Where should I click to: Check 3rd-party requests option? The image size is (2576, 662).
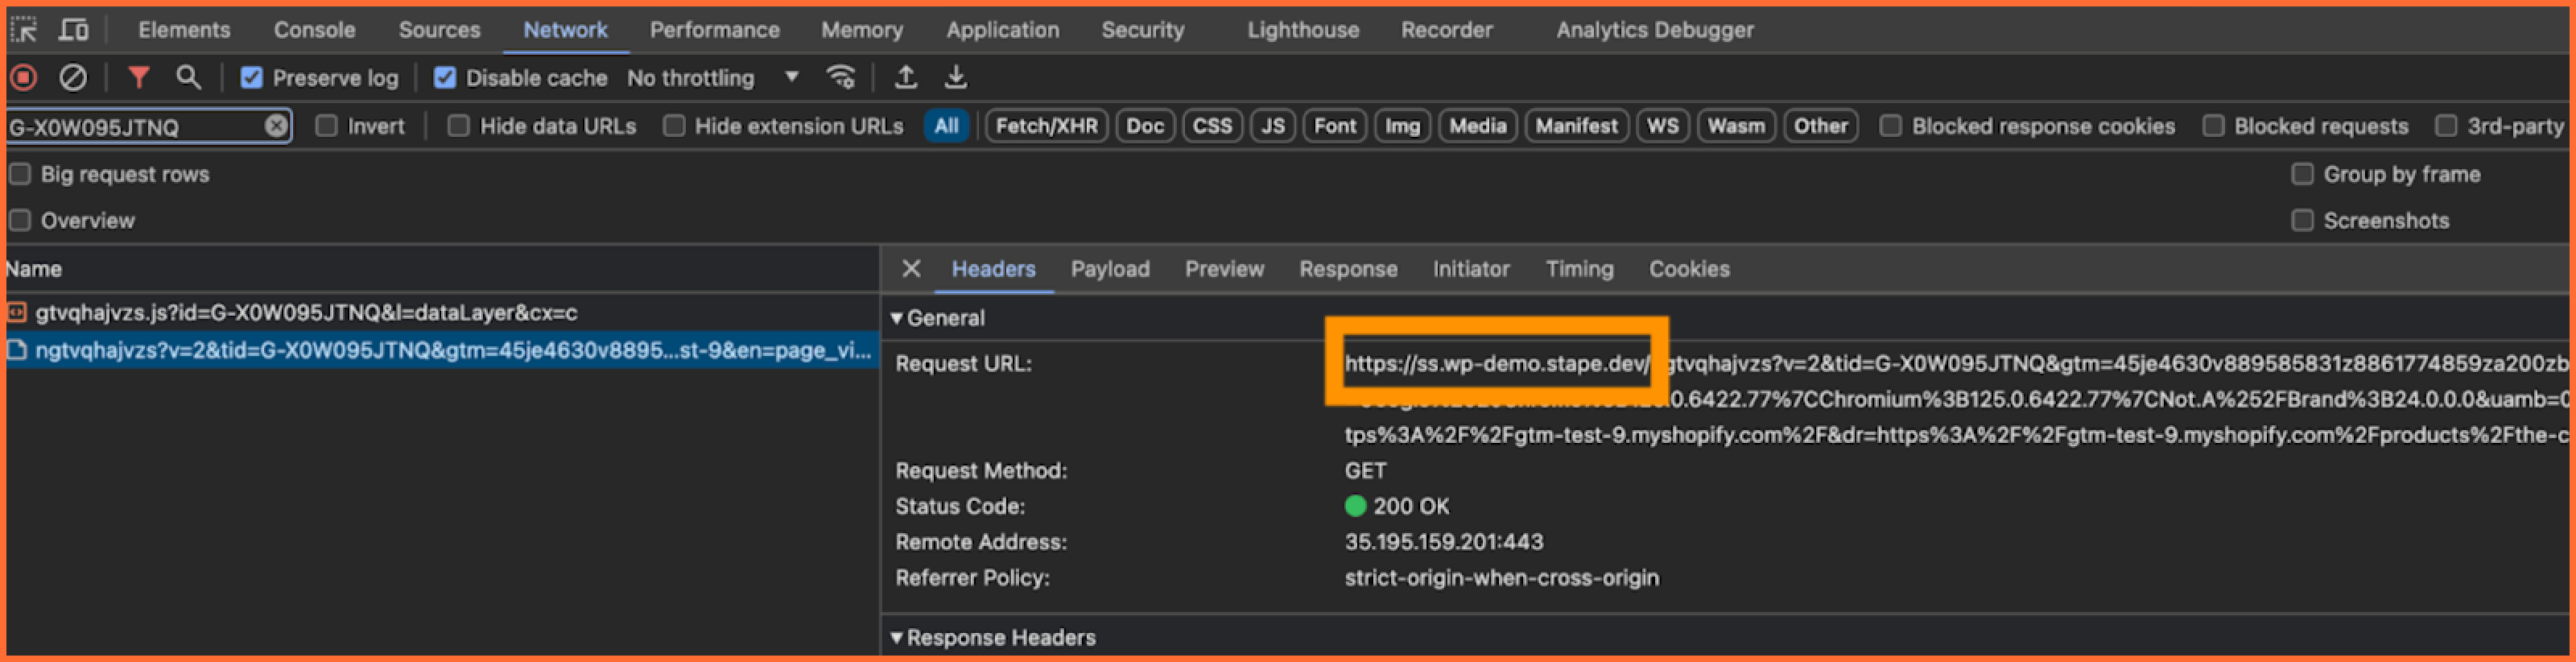(2446, 126)
